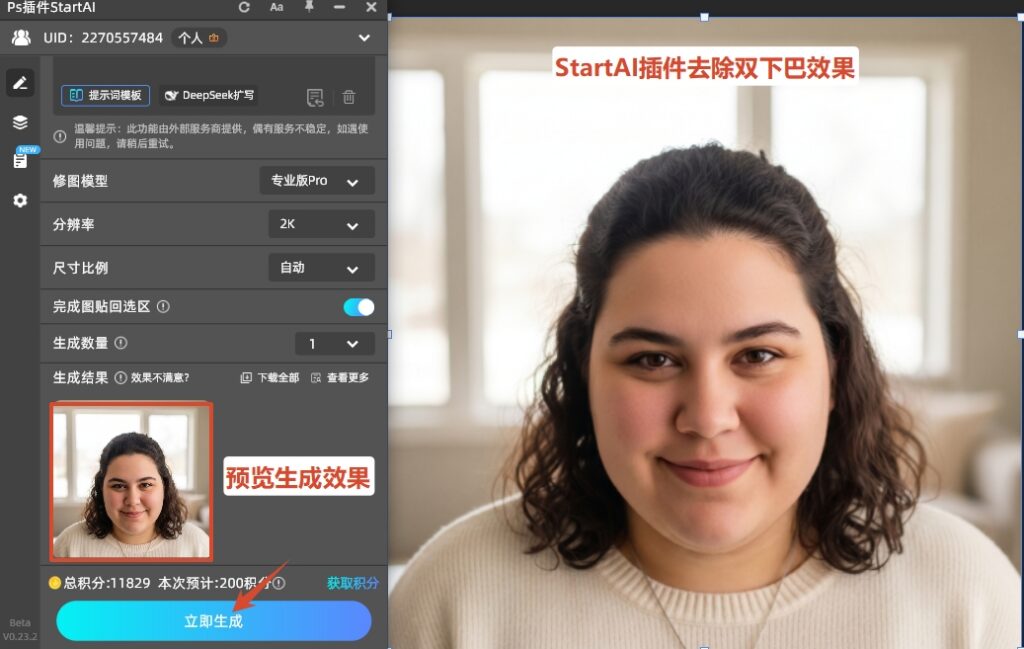Open the sidebar document icon marked NEW
1024x649 pixels.
(x=19, y=162)
